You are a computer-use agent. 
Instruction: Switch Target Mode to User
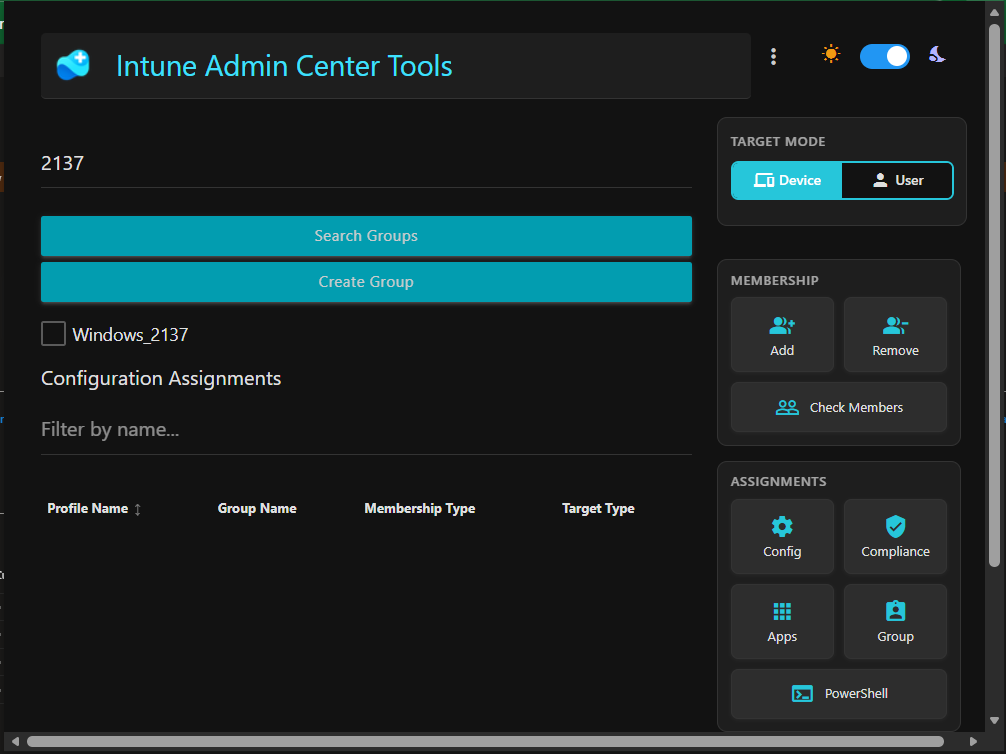(x=897, y=180)
